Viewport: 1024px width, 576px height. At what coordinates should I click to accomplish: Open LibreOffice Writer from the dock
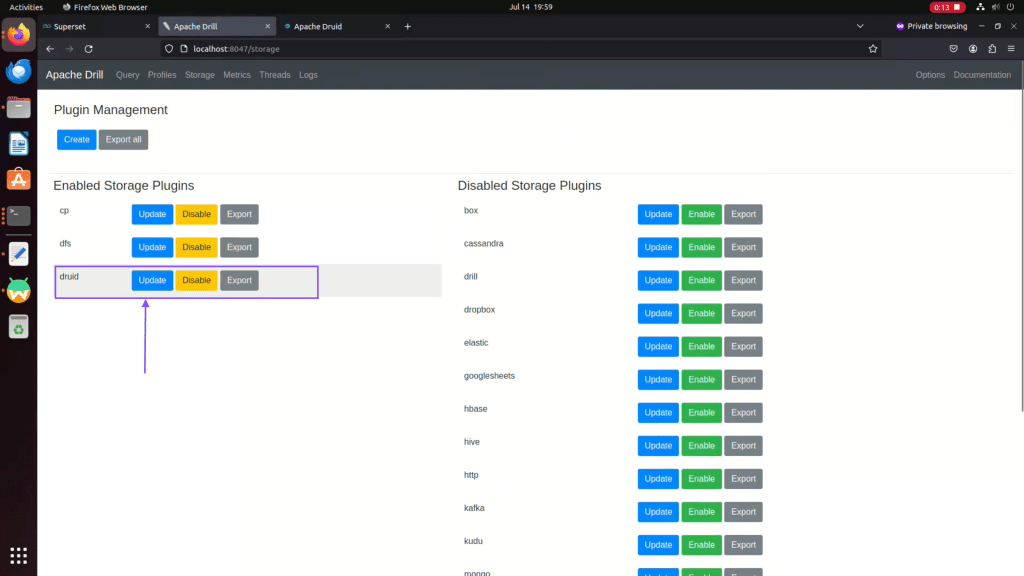18,144
